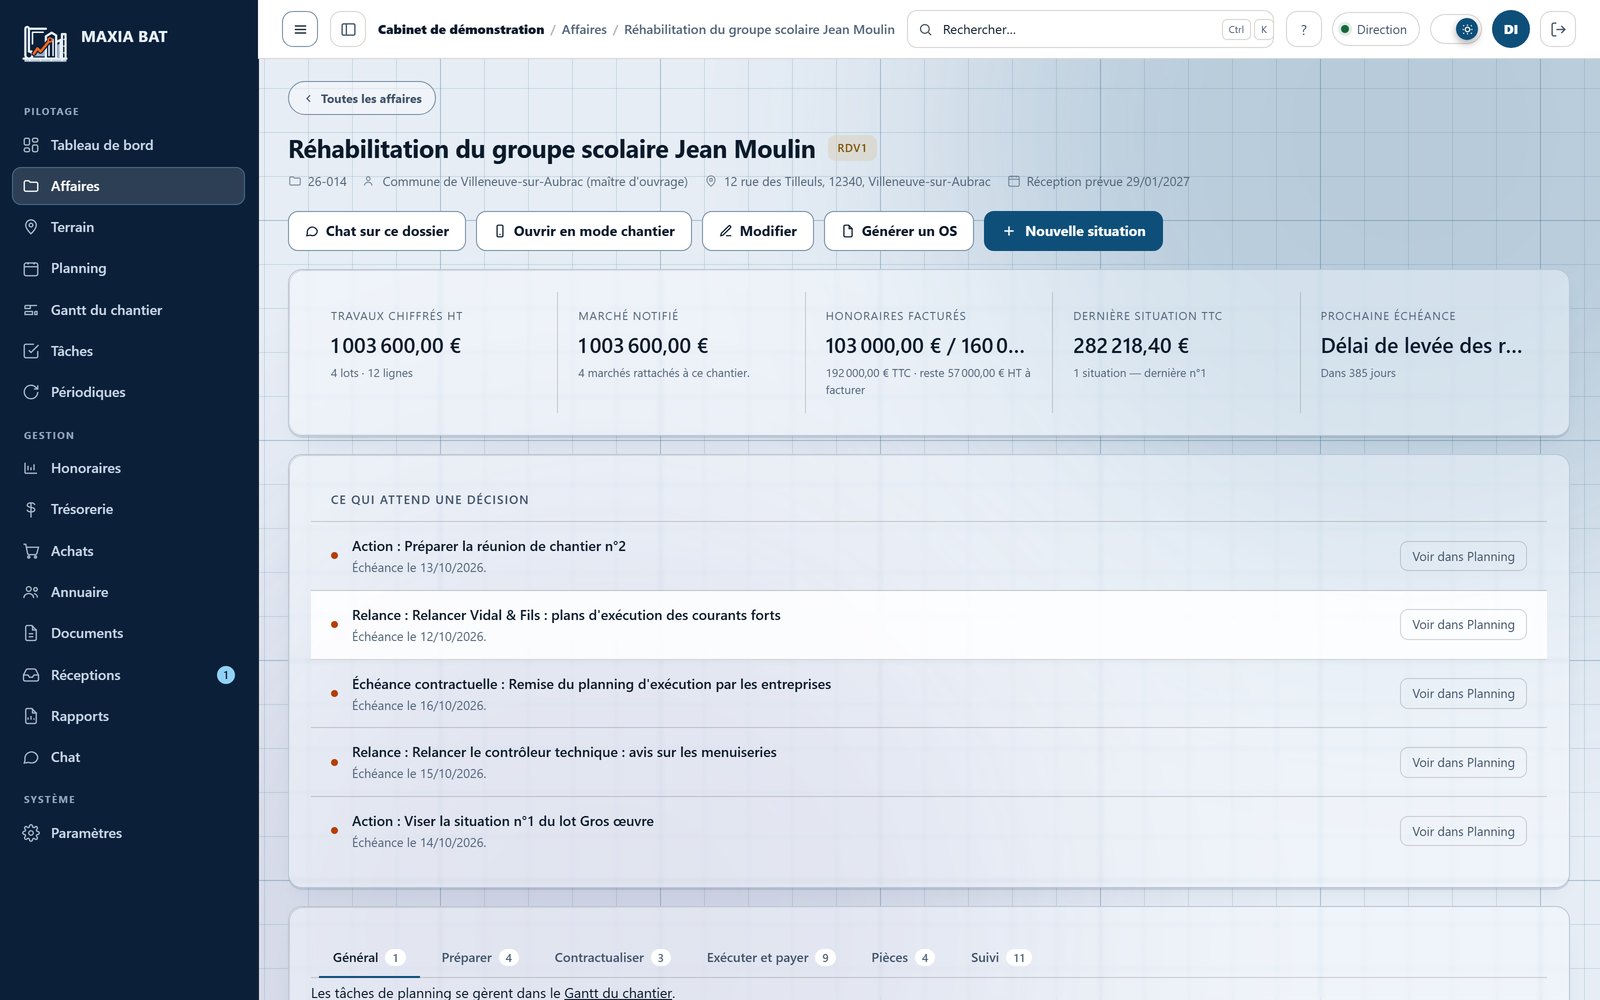Open the help question mark icon
This screenshot has height=1000, width=1600.
1303,29
